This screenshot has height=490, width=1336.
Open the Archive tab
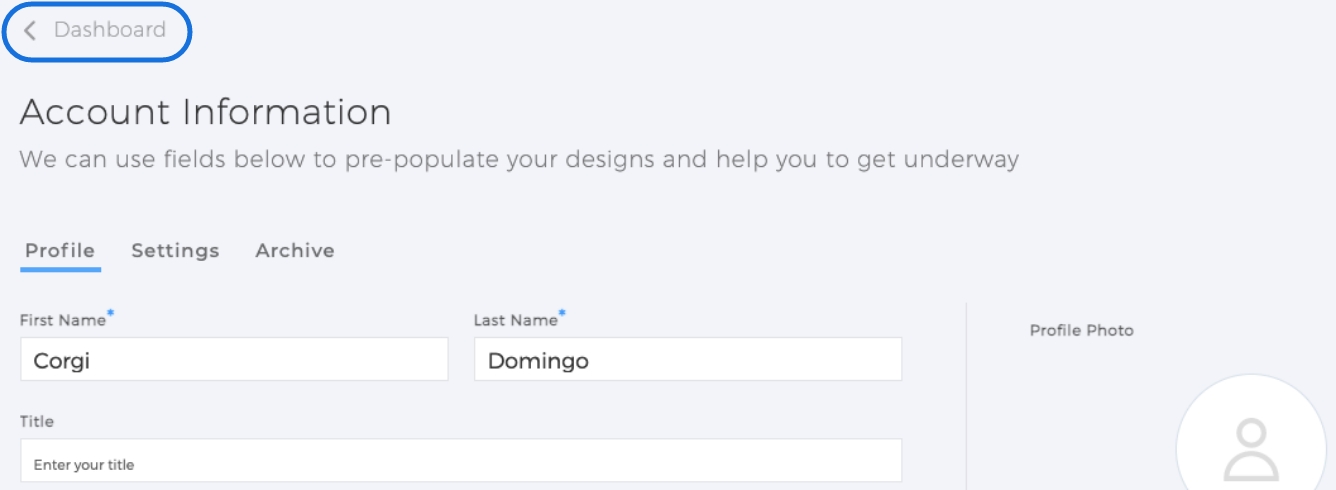pos(295,250)
